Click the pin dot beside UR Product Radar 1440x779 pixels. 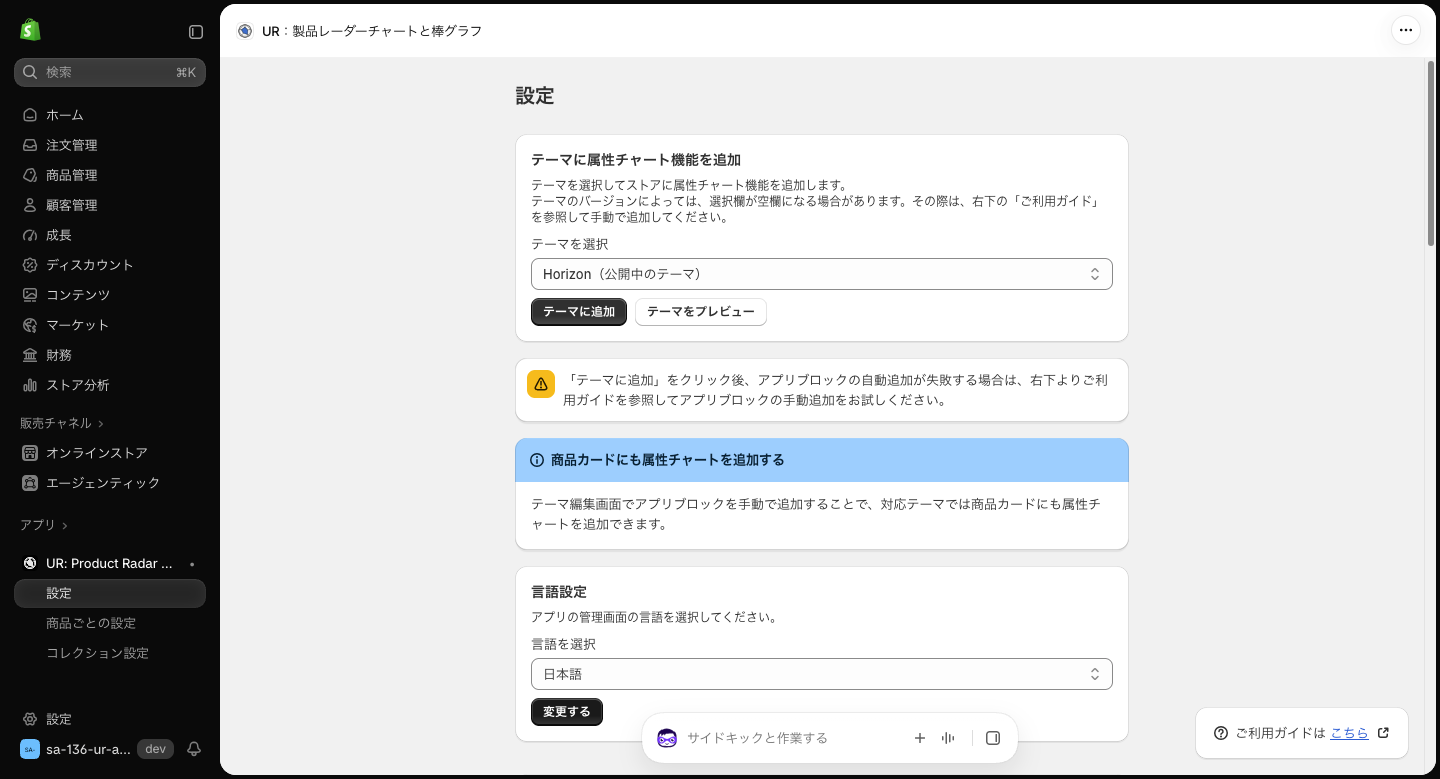click(192, 564)
